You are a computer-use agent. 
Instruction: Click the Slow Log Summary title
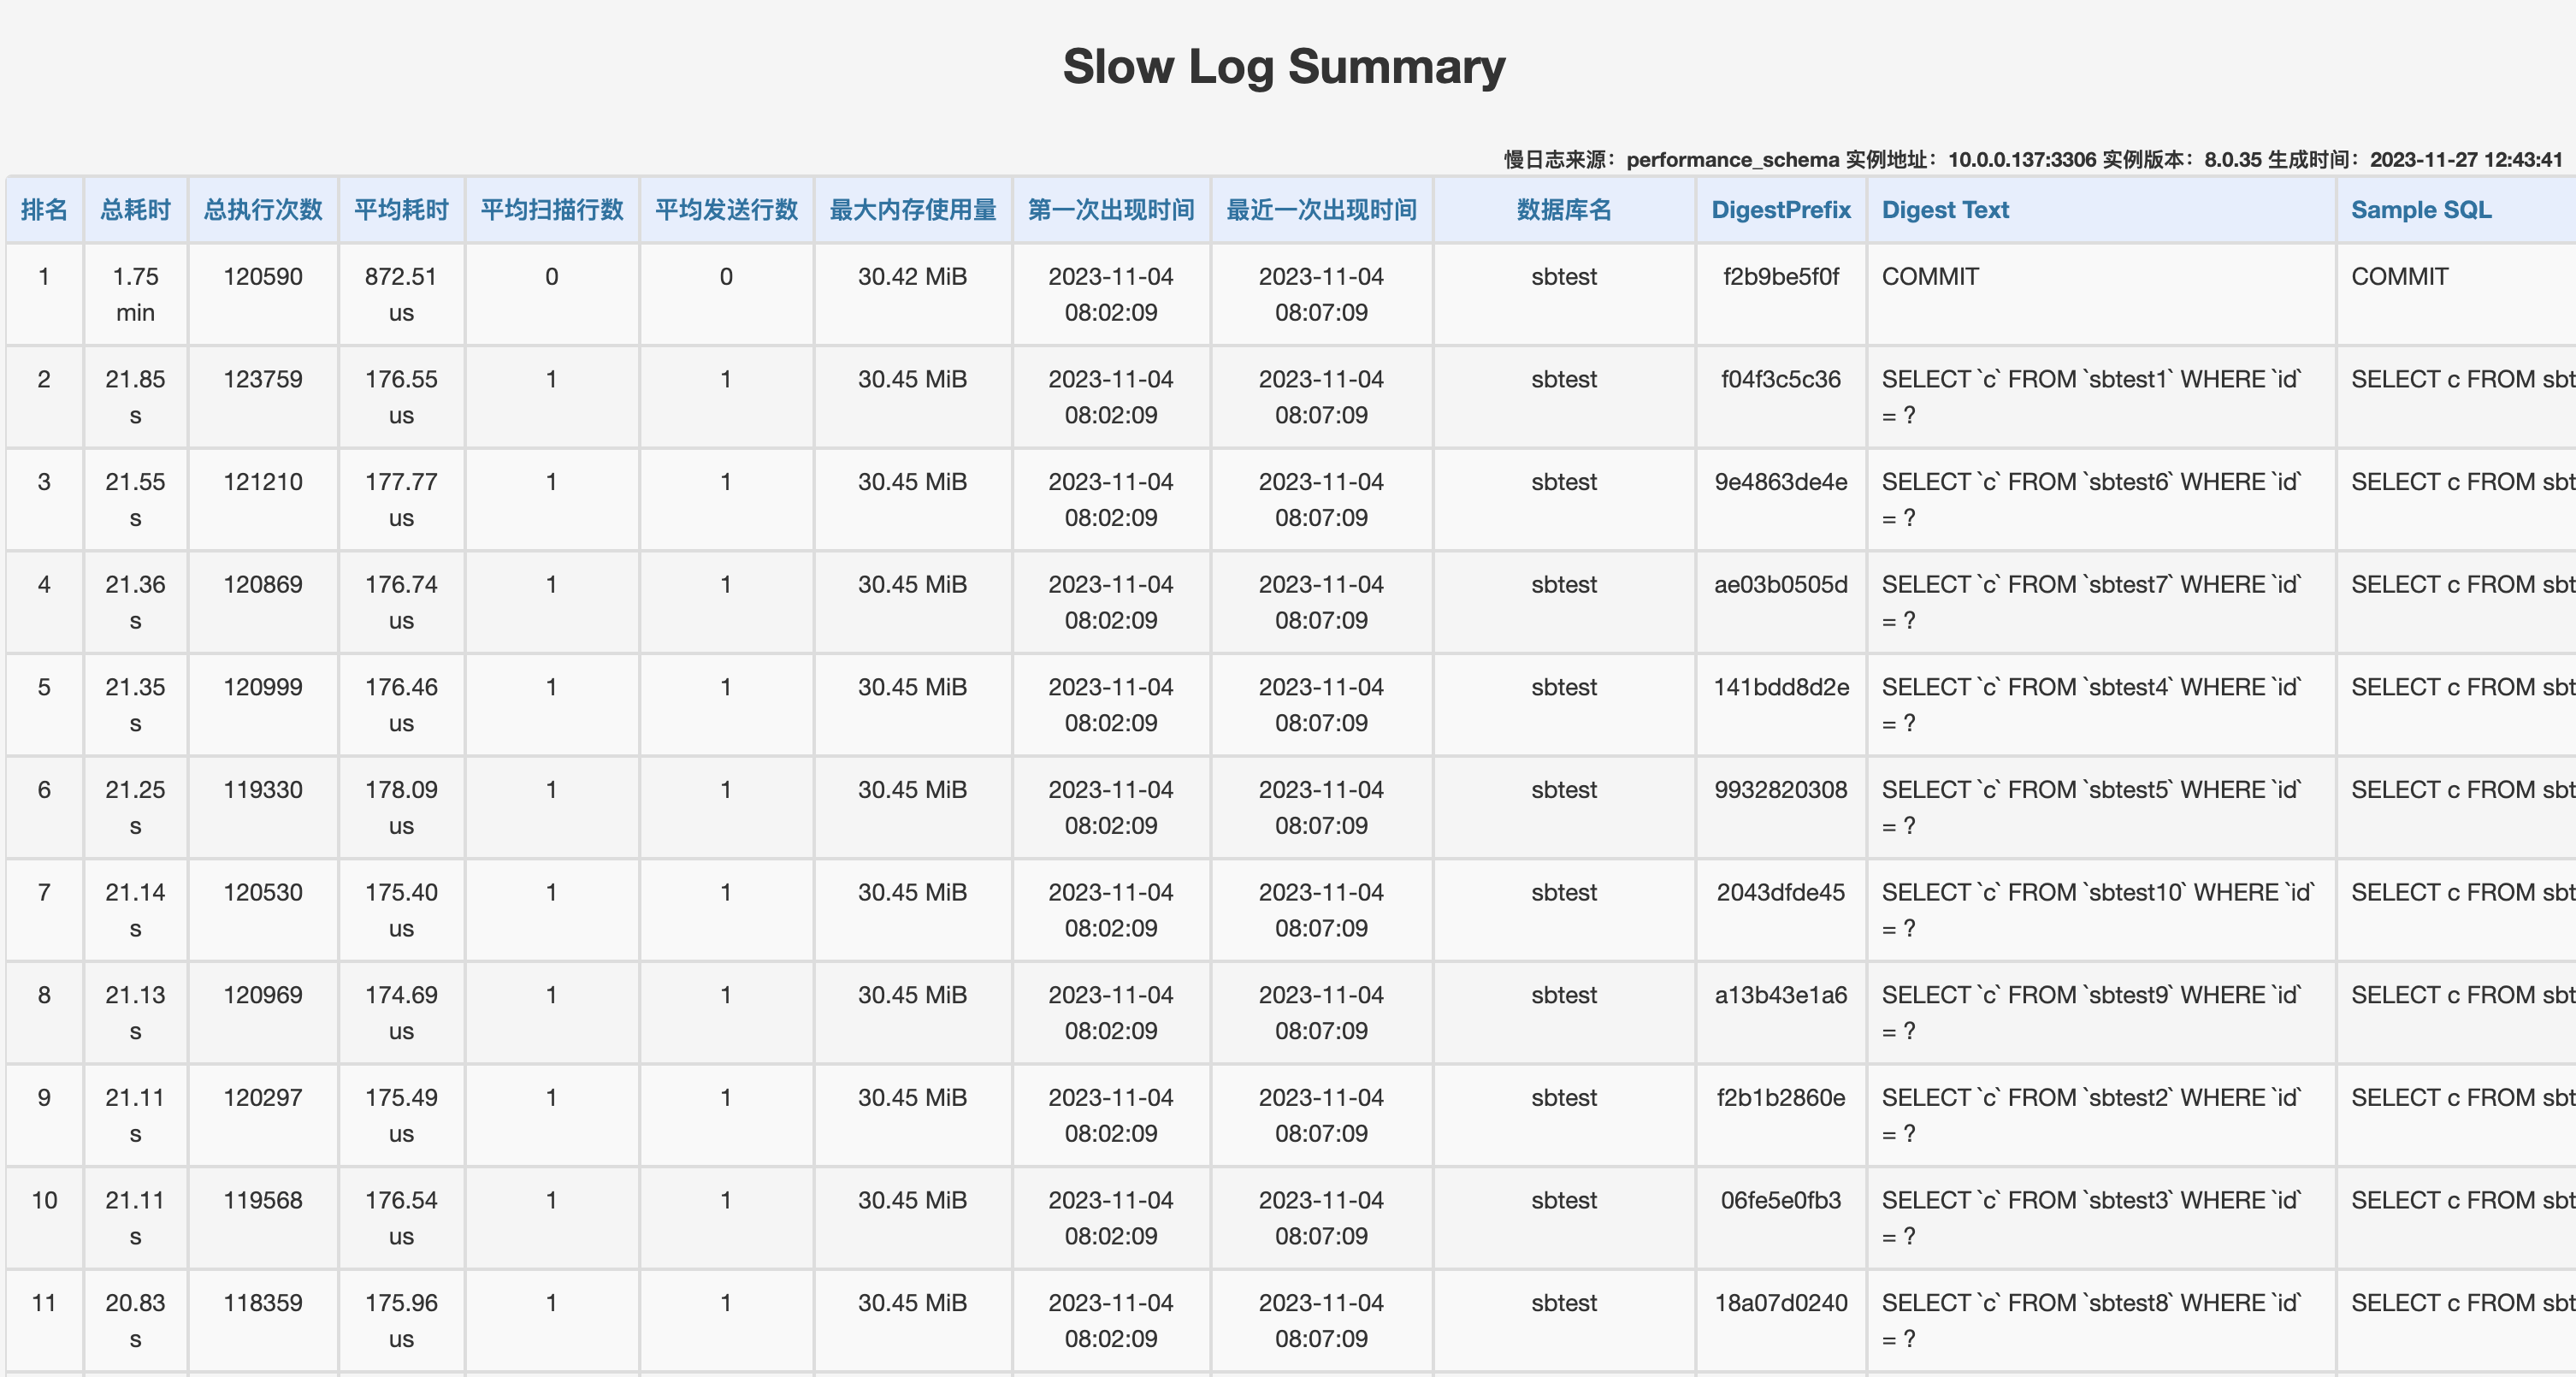pos(1286,67)
